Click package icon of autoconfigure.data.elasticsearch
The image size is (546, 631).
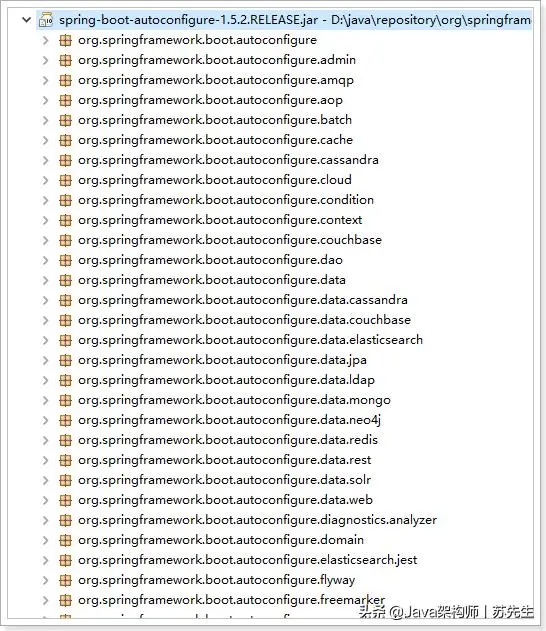[x=65, y=340]
